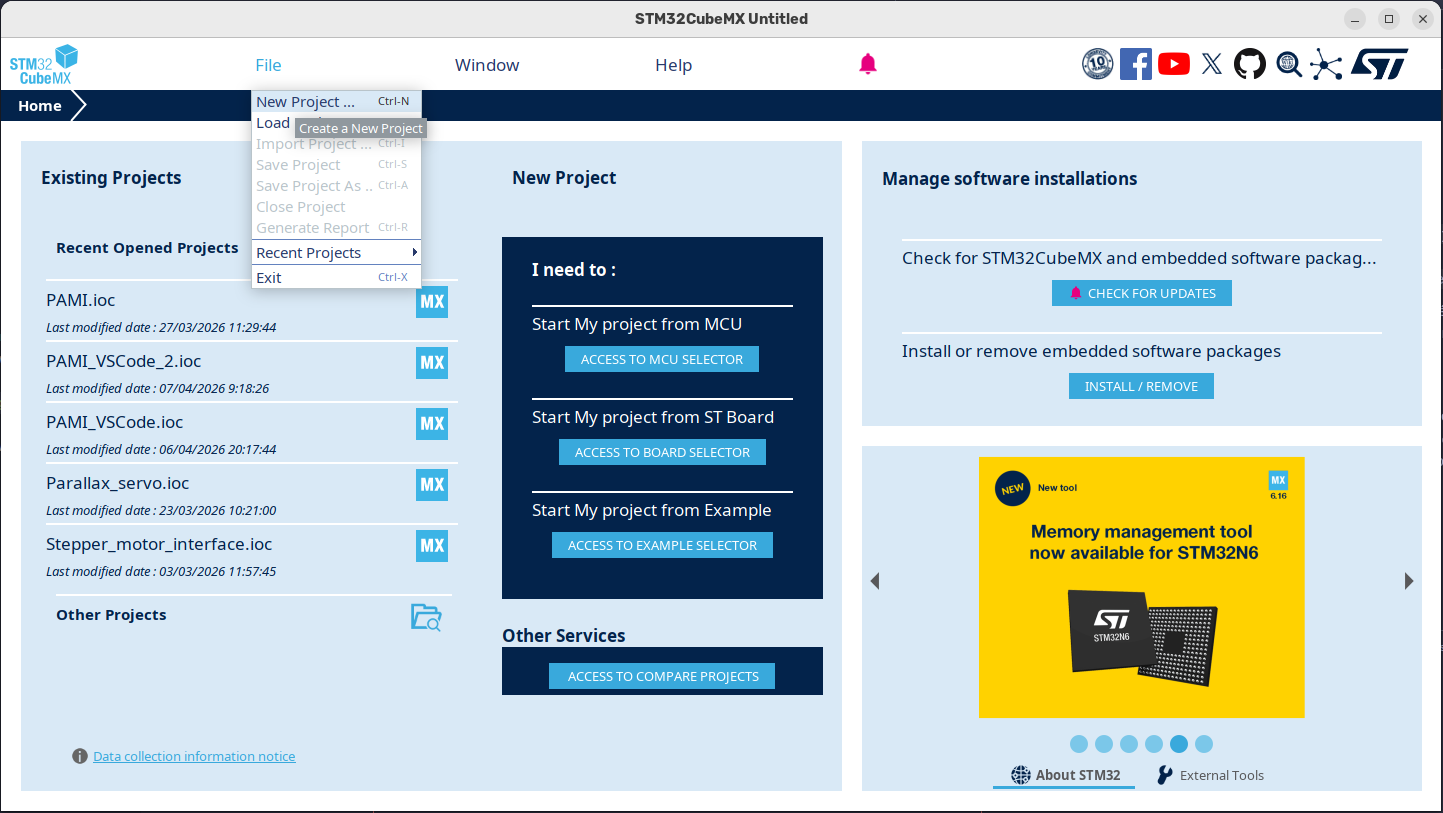The image size is (1443, 813).
Task: Open Data collection information notice link
Action: (194, 756)
